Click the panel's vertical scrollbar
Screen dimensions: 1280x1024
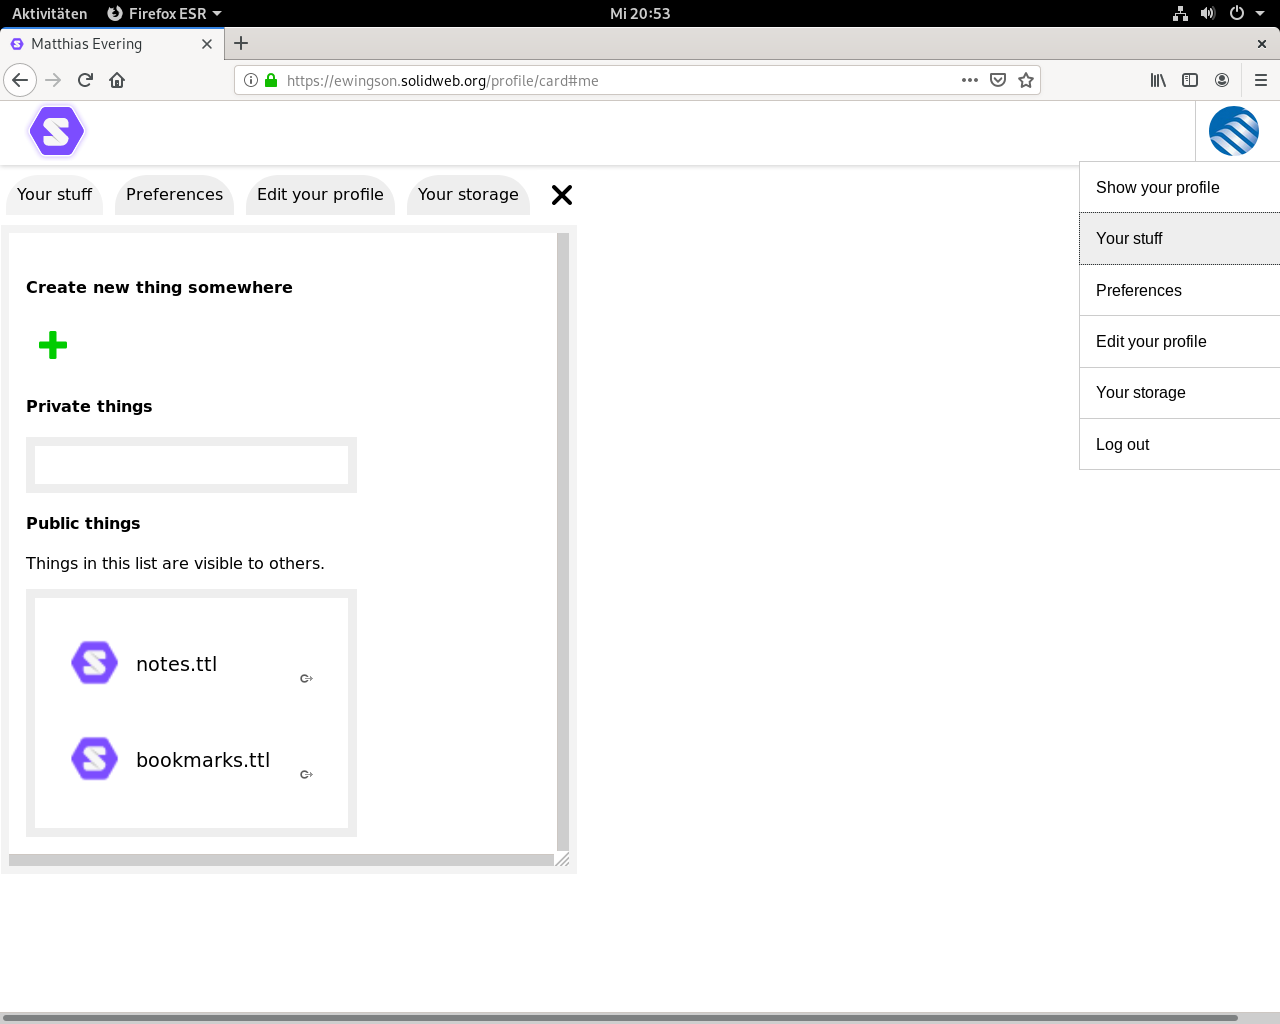point(563,540)
